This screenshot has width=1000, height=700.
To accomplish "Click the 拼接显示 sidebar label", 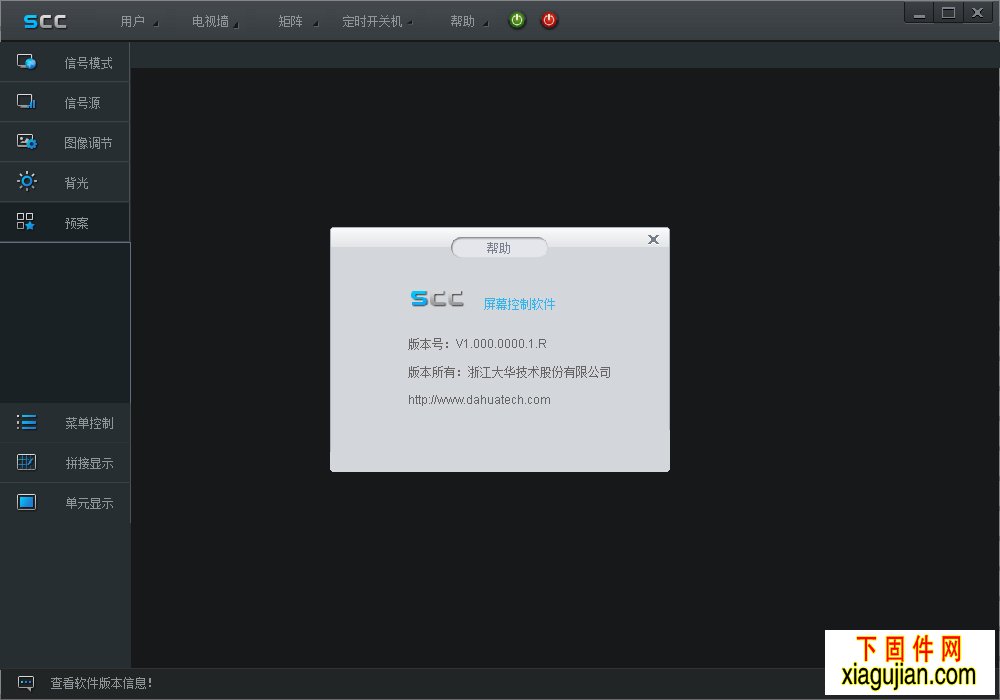I will click(x=89, y=463).
